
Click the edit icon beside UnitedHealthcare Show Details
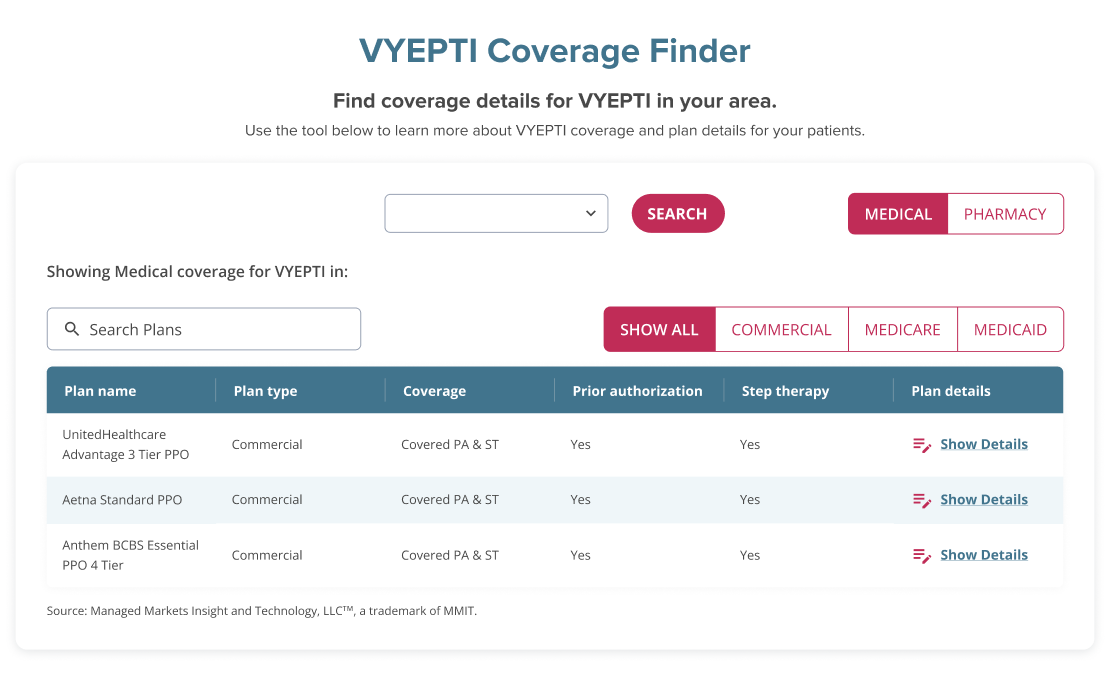coord(921,444)
